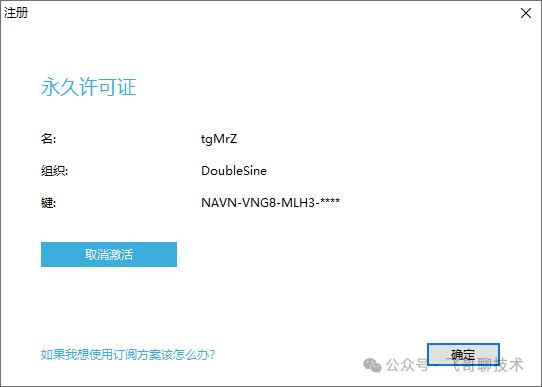Click the 键: label
This screenshot has width=542, height=387.
[48, 203]
